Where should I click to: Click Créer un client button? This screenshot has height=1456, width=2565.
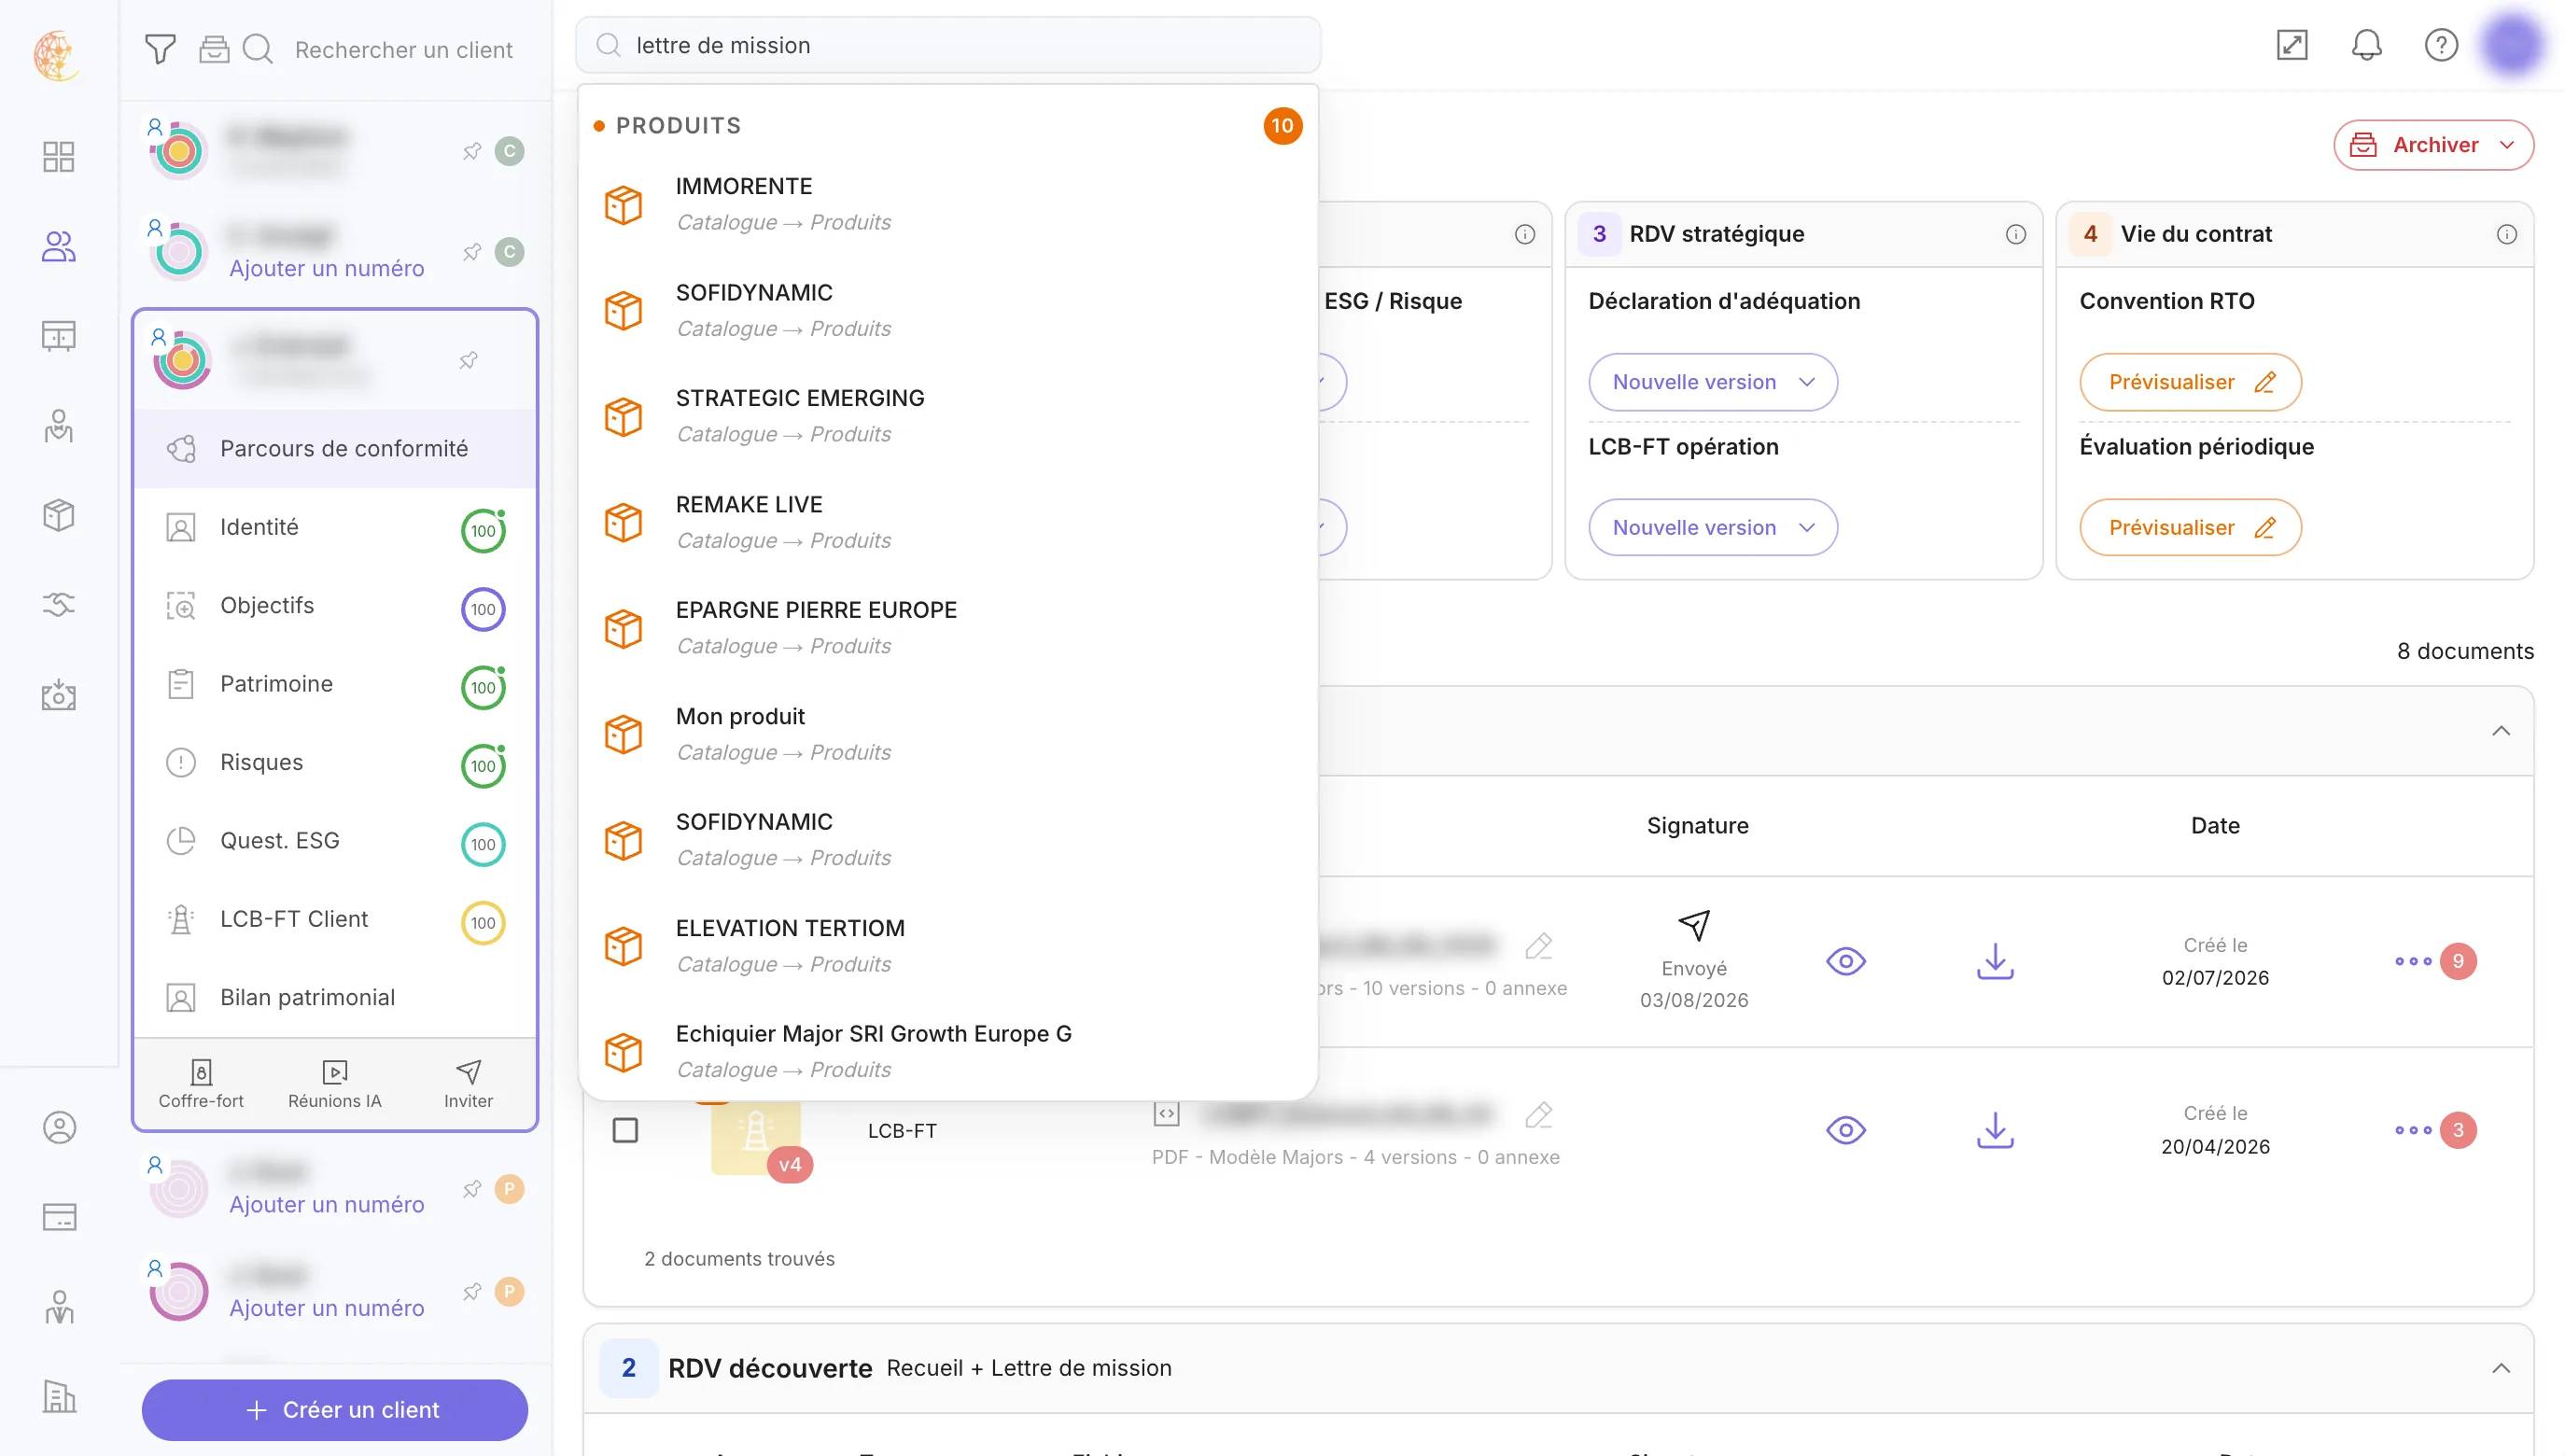(335, 1410)
